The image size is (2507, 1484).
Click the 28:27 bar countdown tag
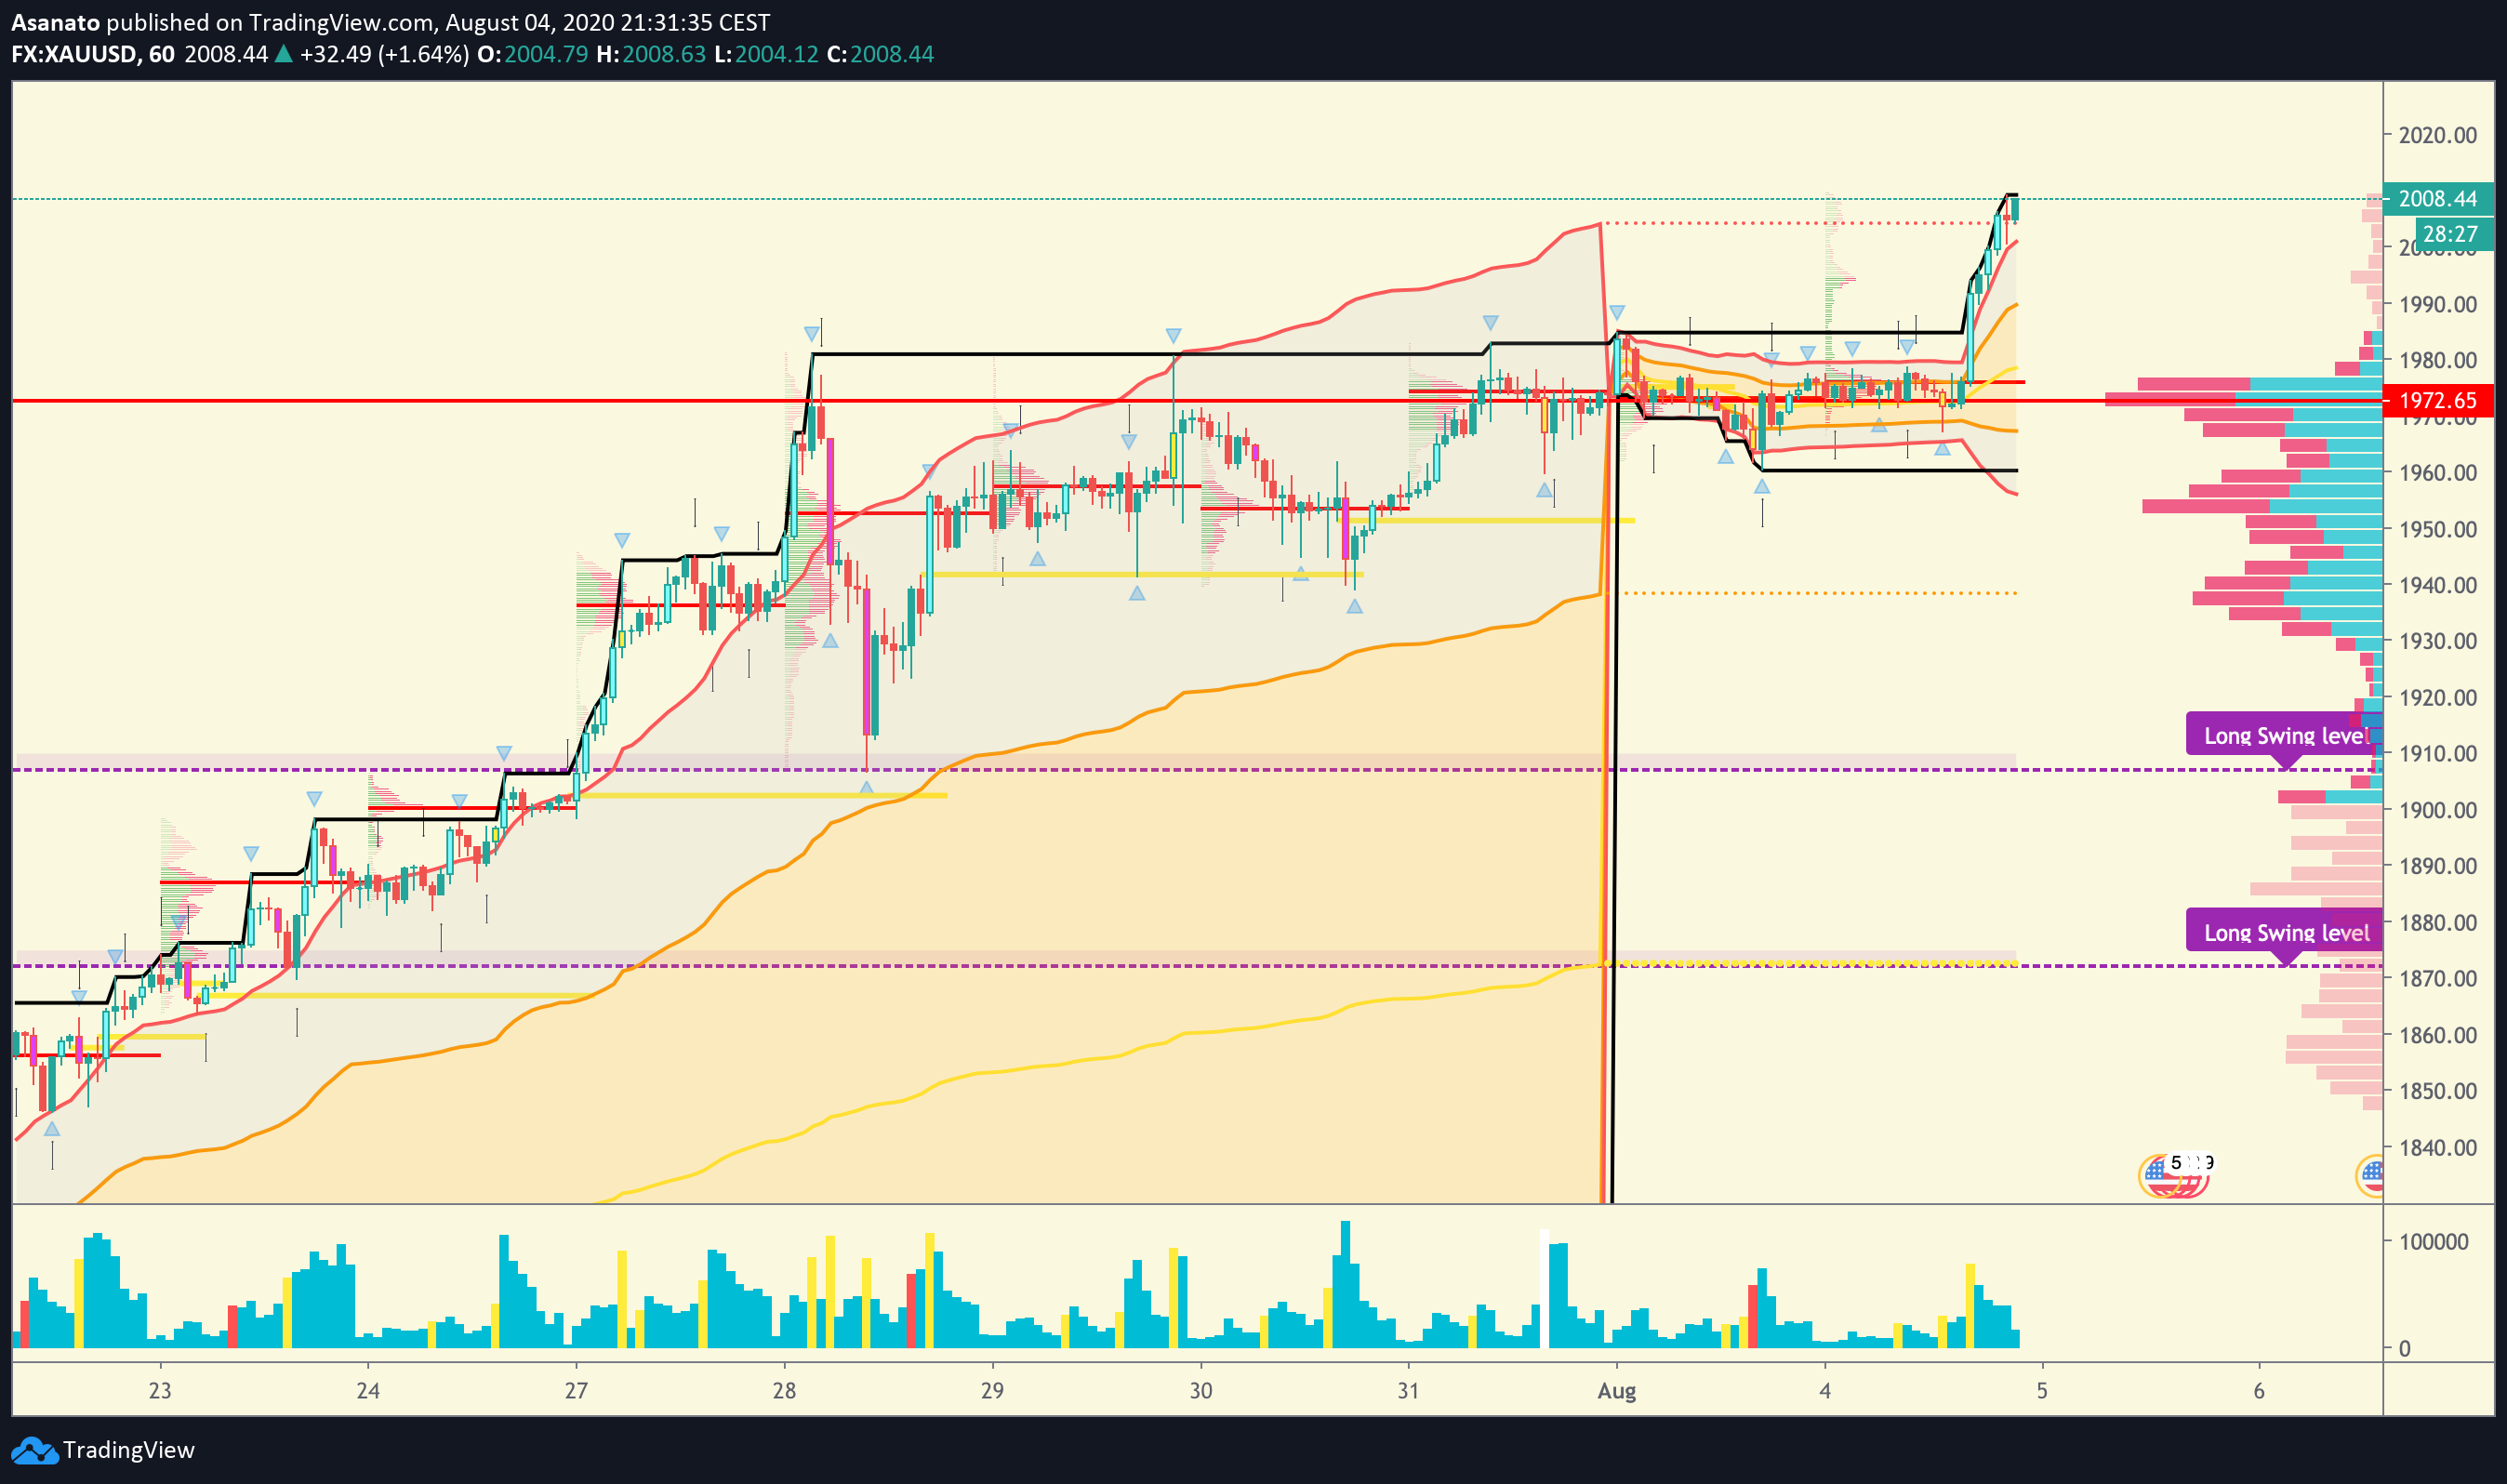point(2452,234)
